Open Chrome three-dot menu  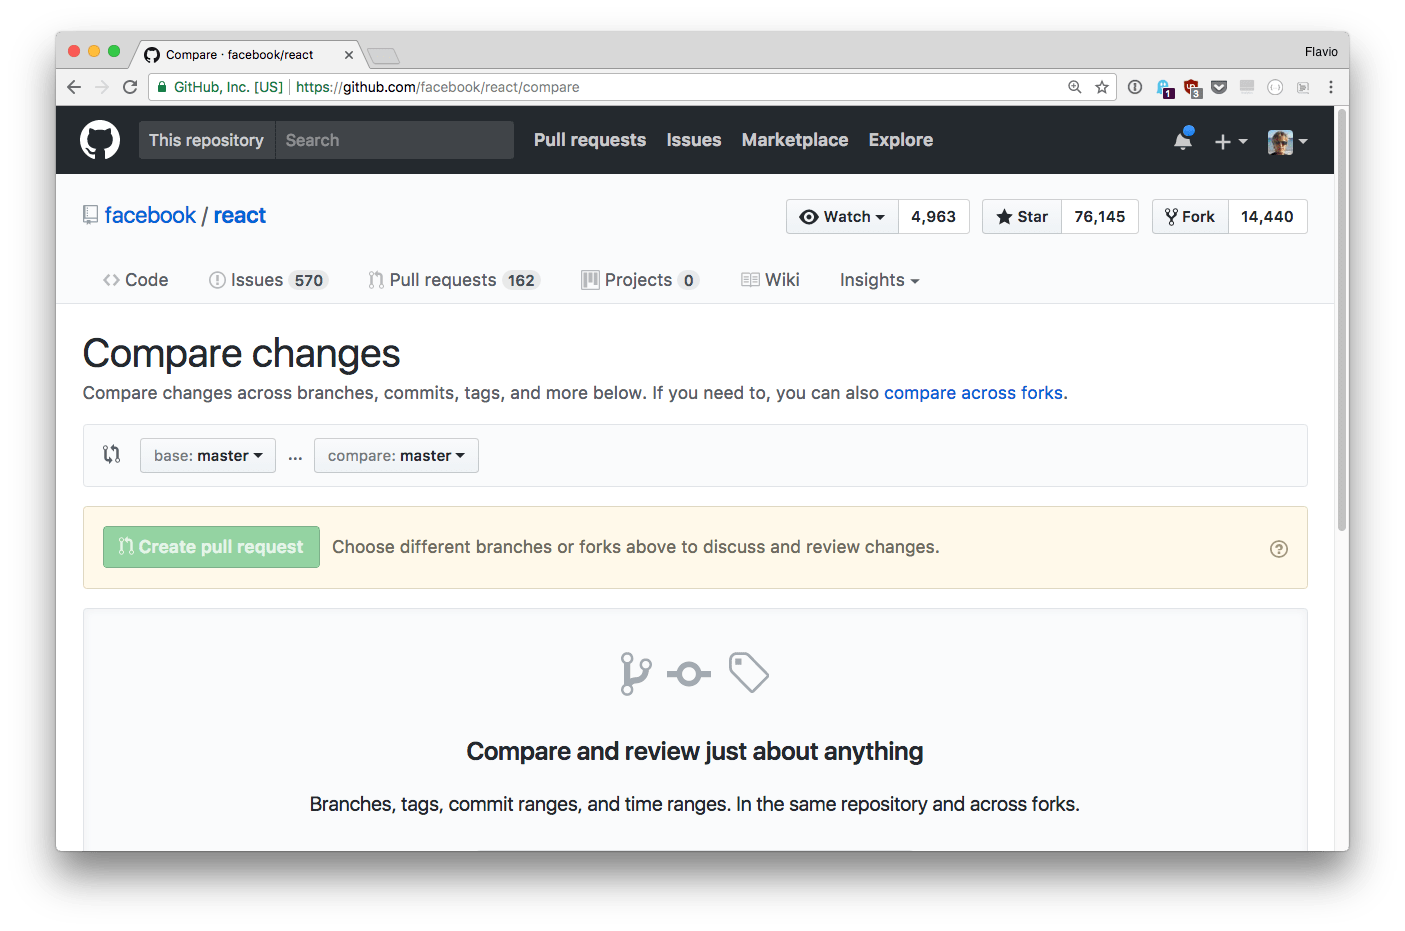click(1330, 87)
